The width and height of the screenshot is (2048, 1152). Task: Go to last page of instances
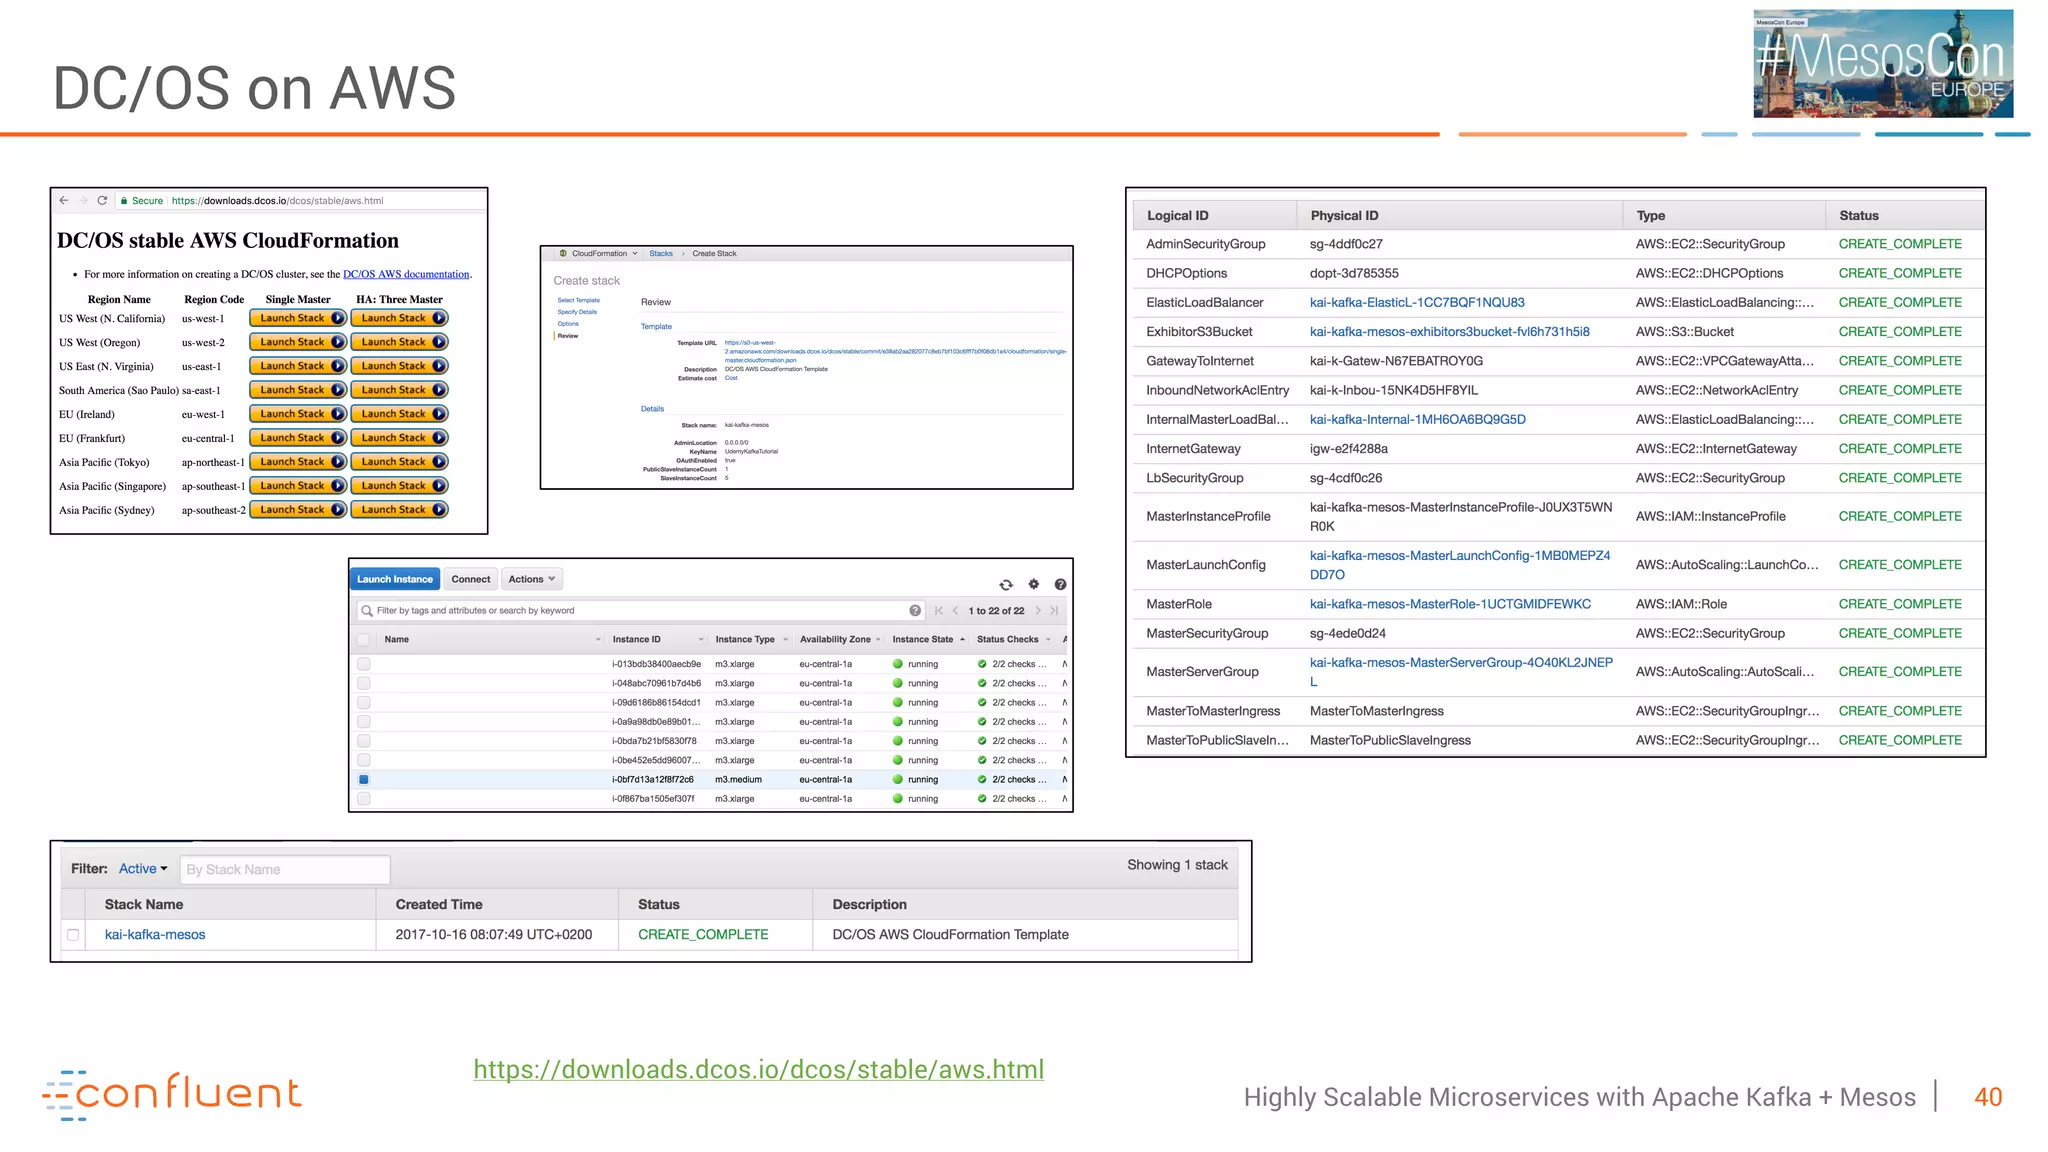click(x=1054, y=610)
